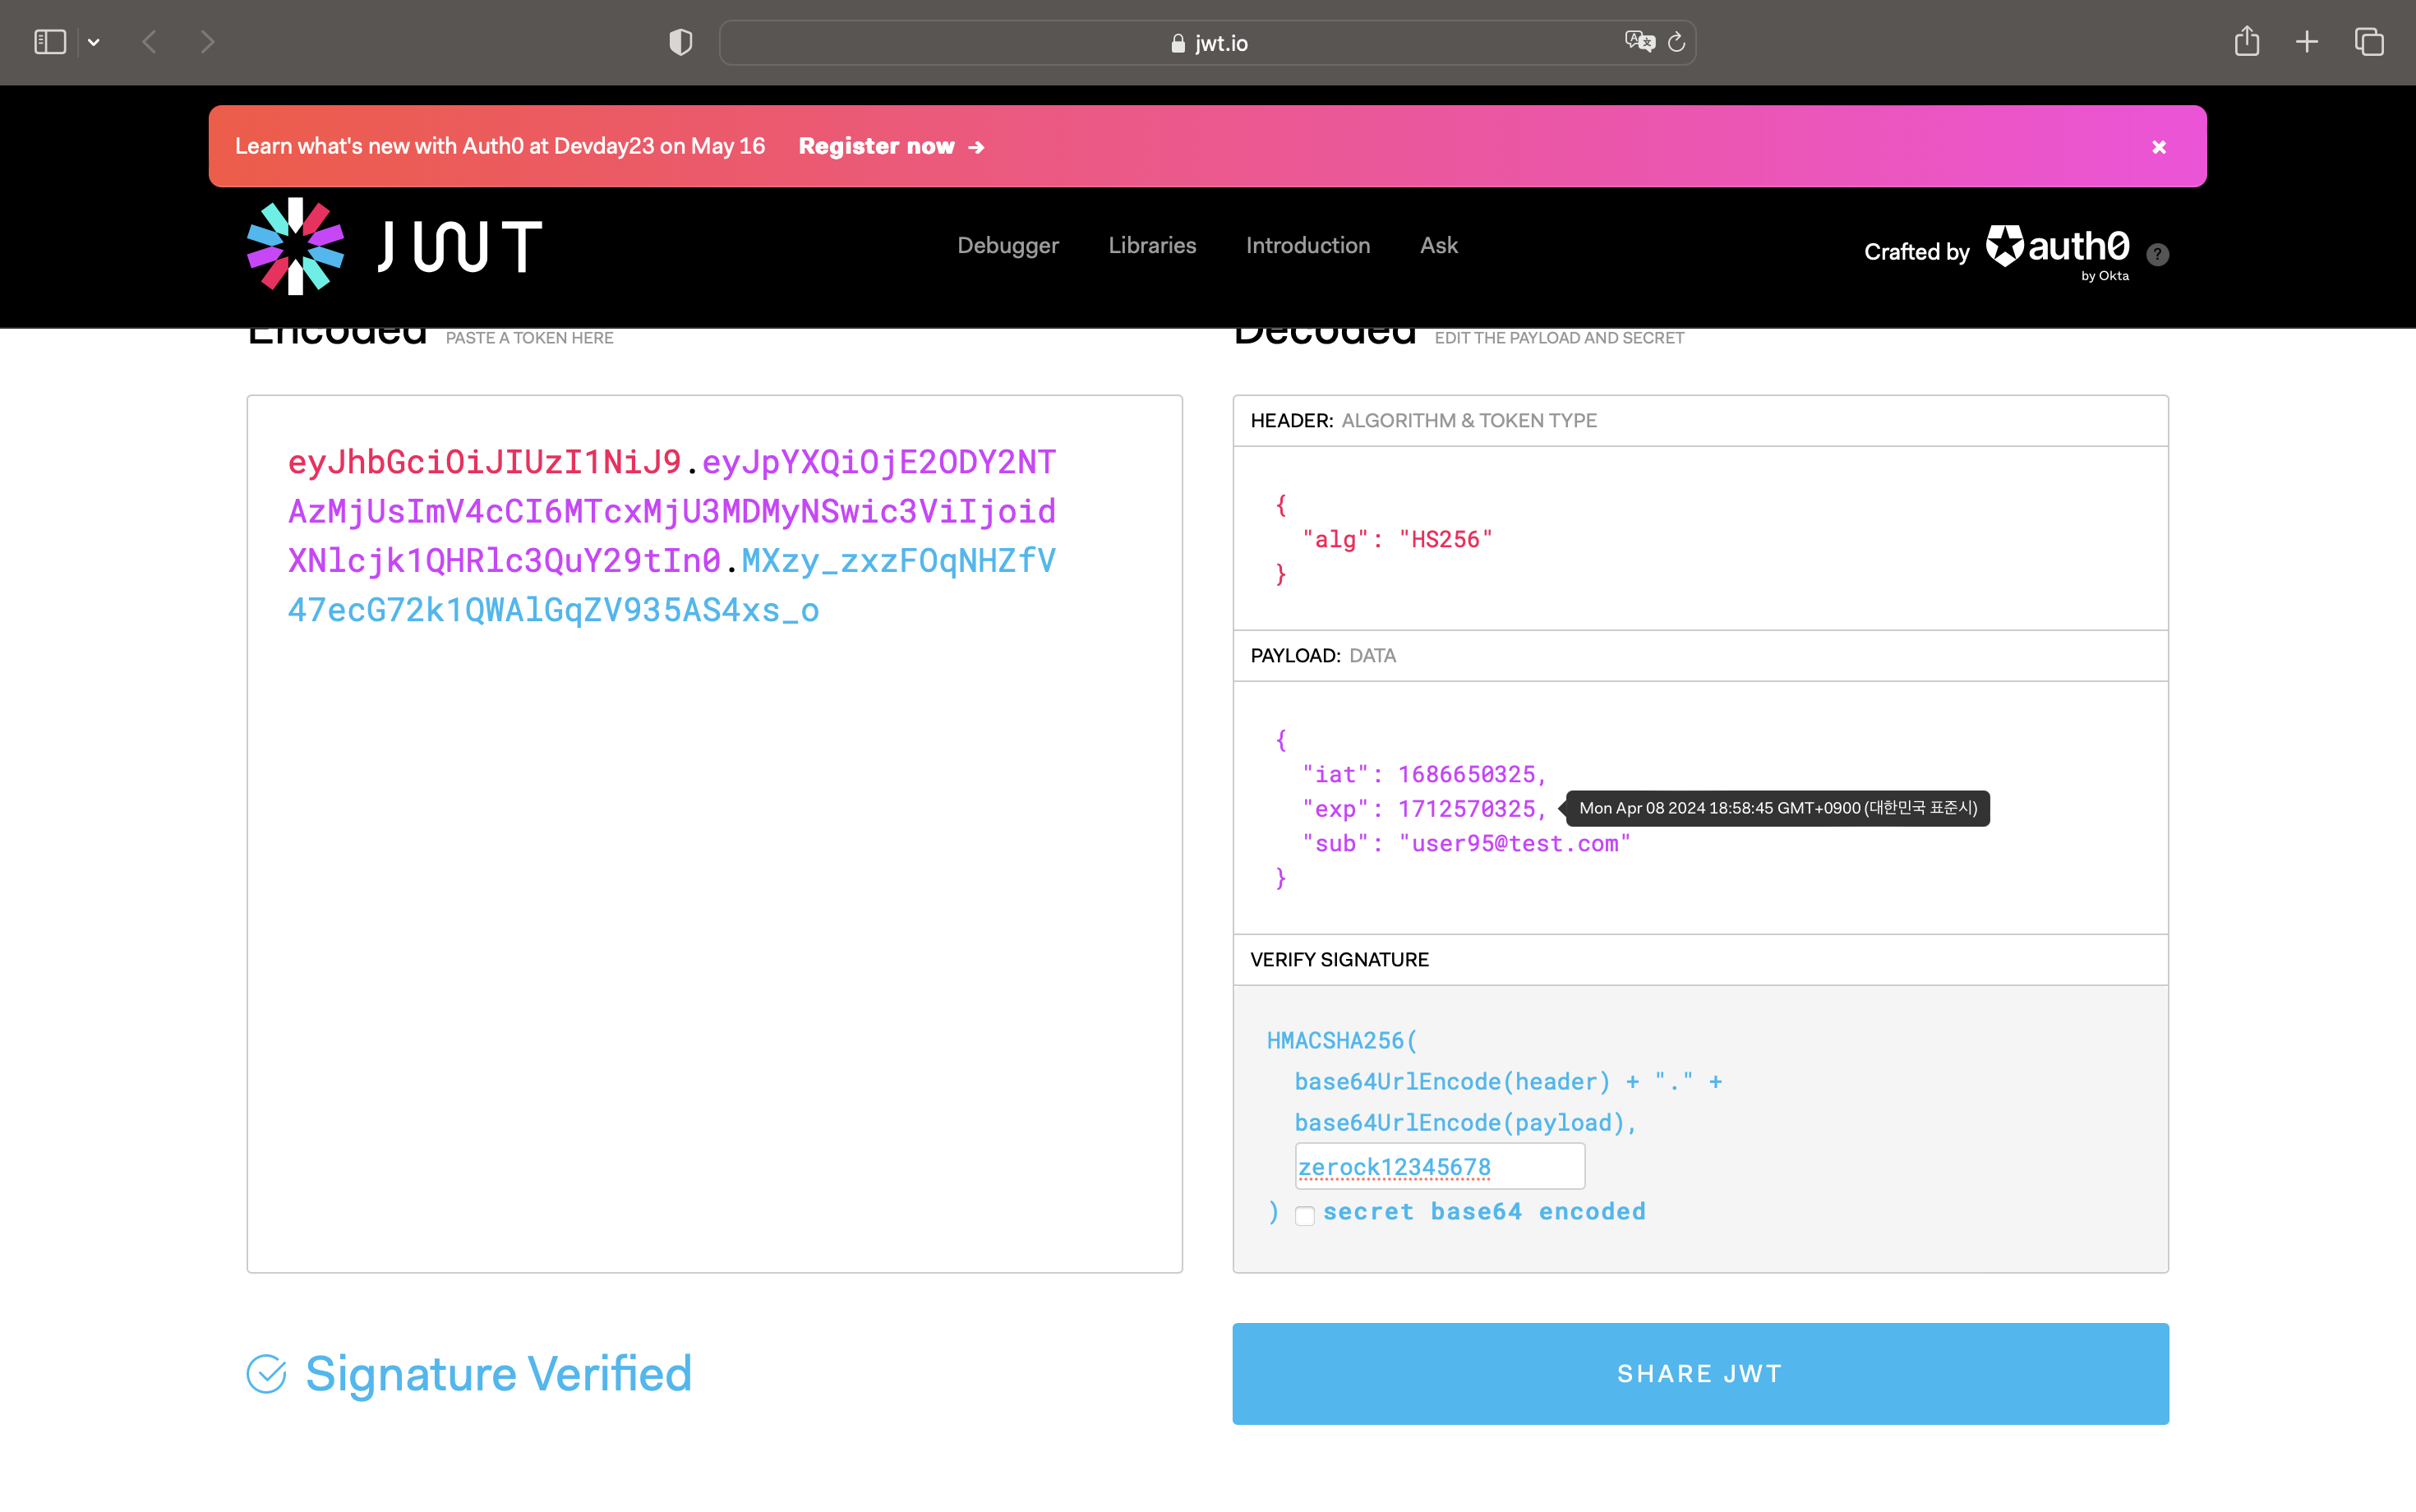This screenshot has width=2416, height=1512.
Task: Click the JWT wordmark text logo
Action: [x=460, y=246]
